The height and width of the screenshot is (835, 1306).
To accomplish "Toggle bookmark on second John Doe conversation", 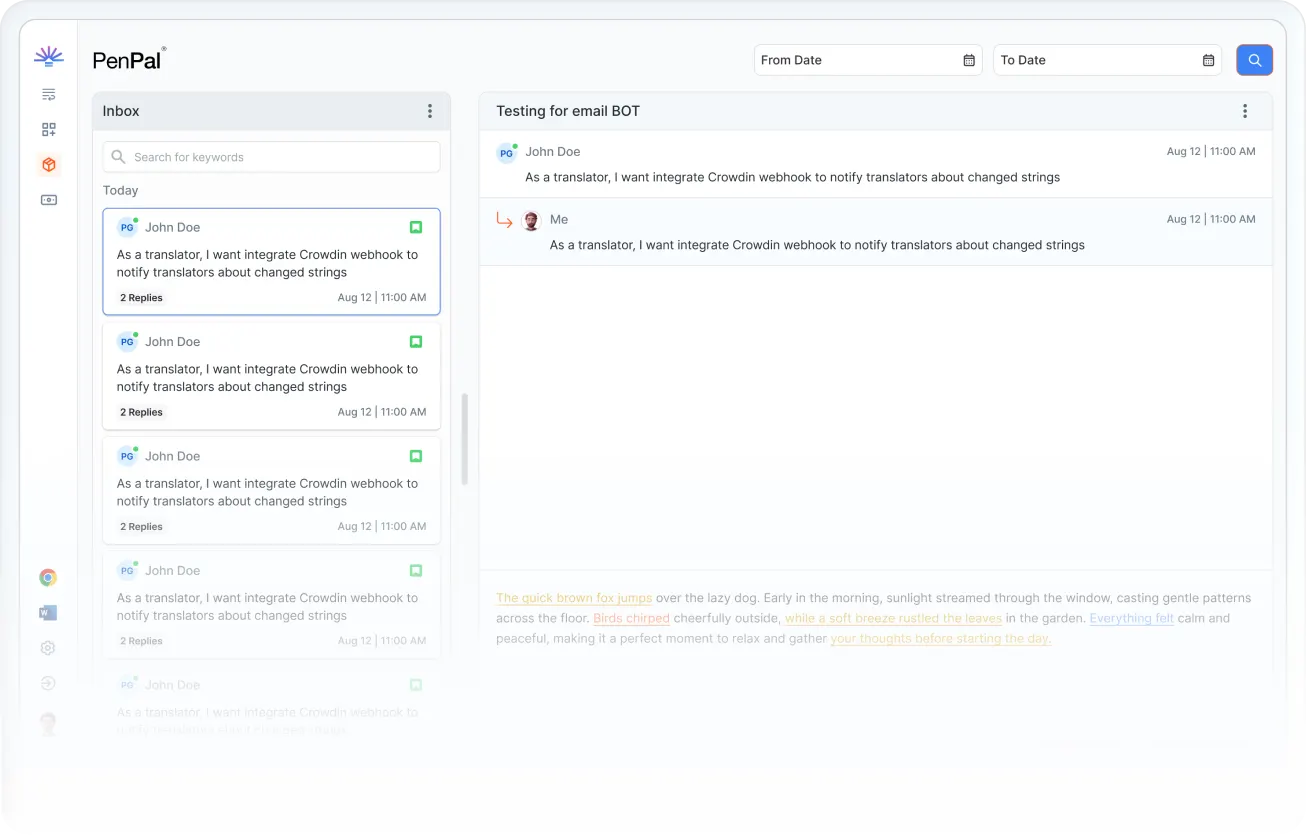I will [x=416, y=342].
